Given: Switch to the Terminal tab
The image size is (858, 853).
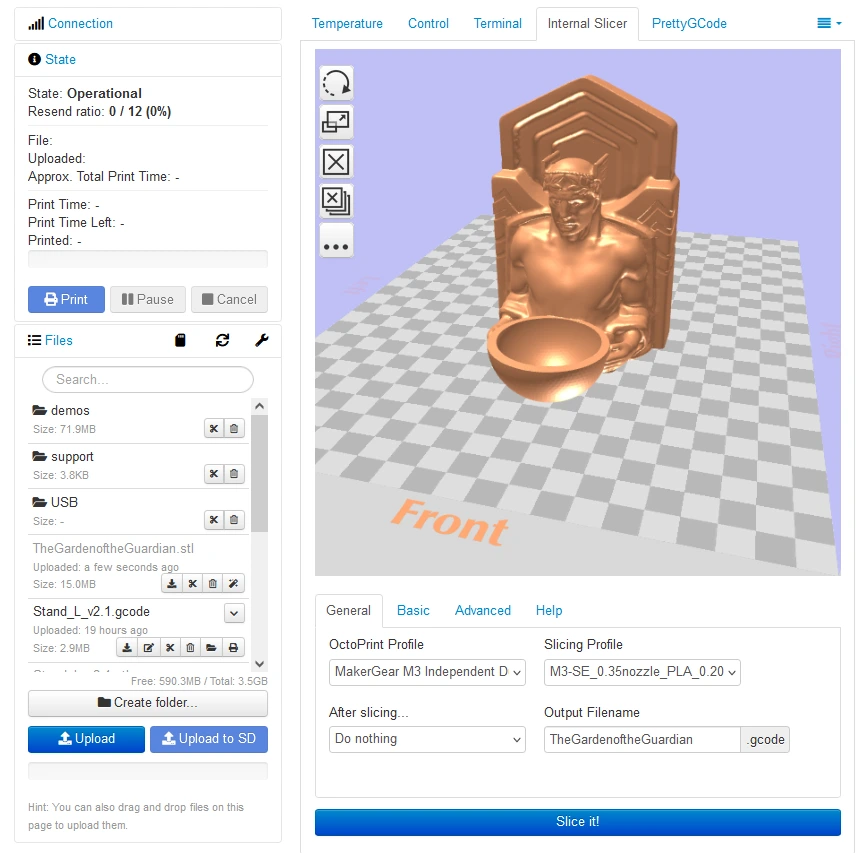Looking at the screenshot, I should click(497, 24).
